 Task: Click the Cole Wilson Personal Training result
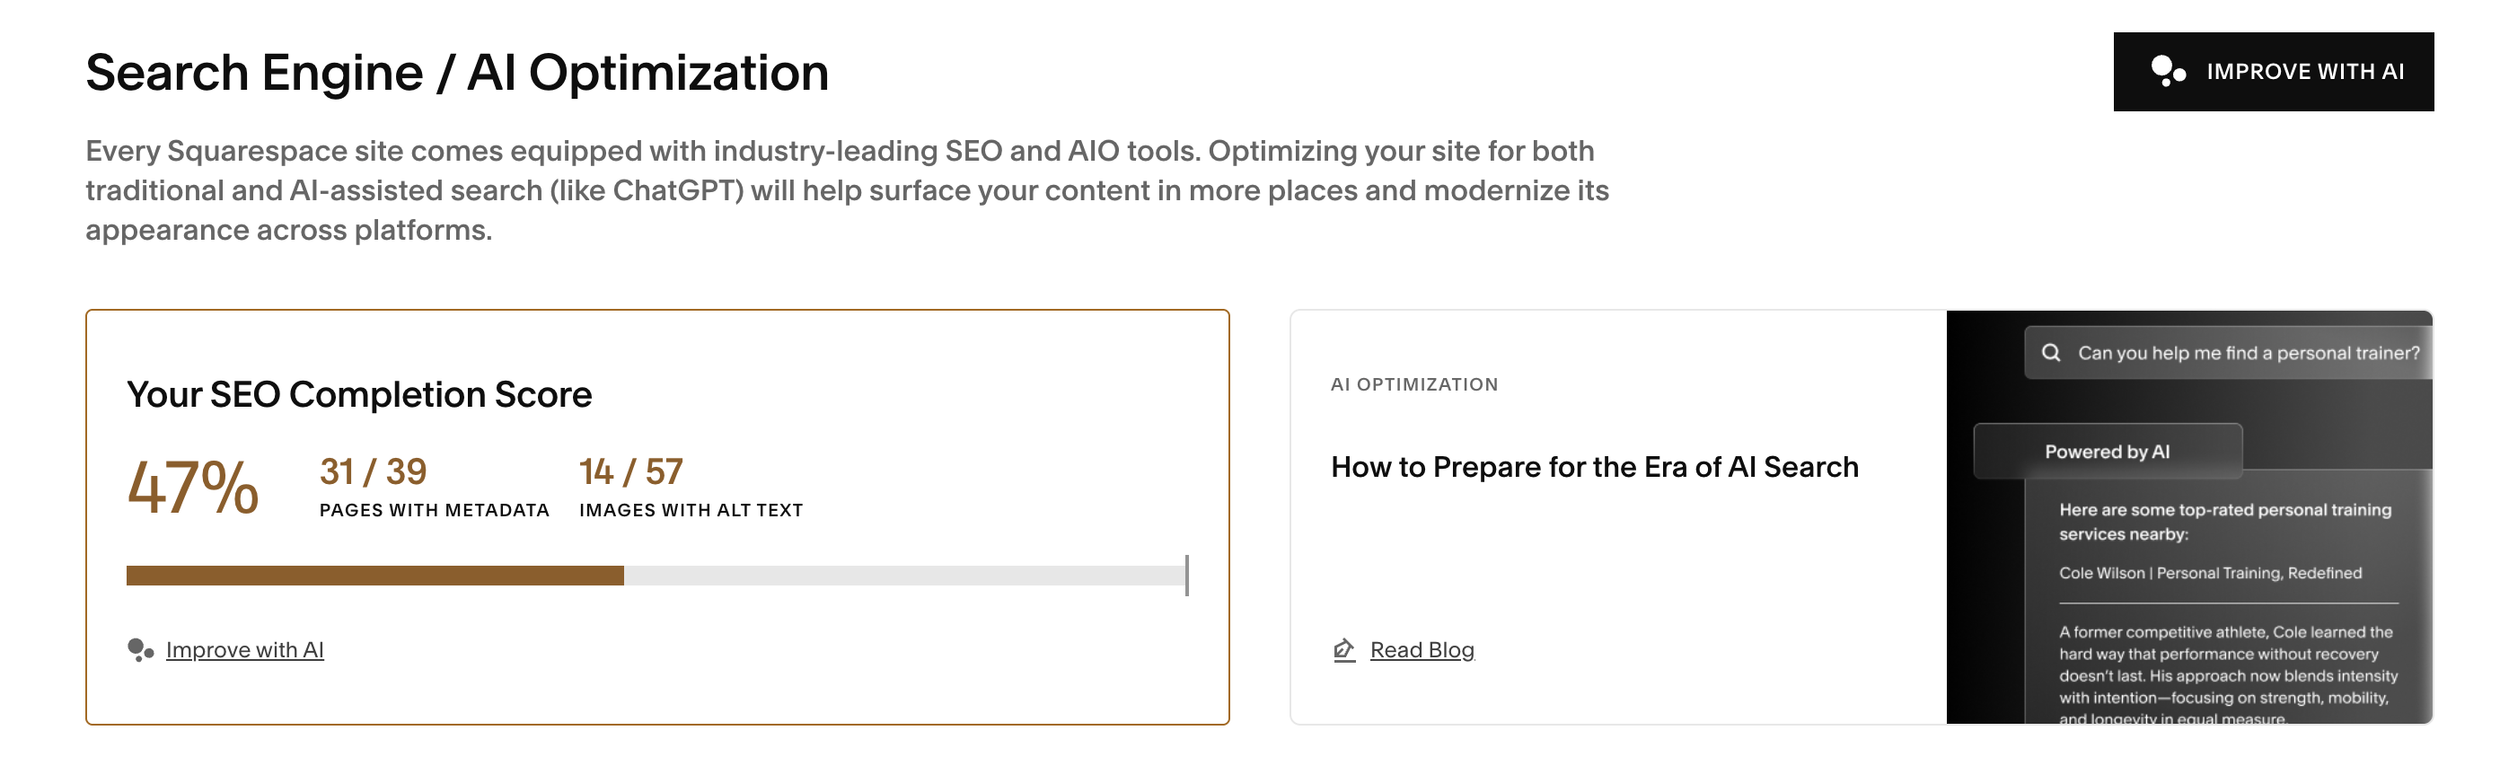point(2210,573)
